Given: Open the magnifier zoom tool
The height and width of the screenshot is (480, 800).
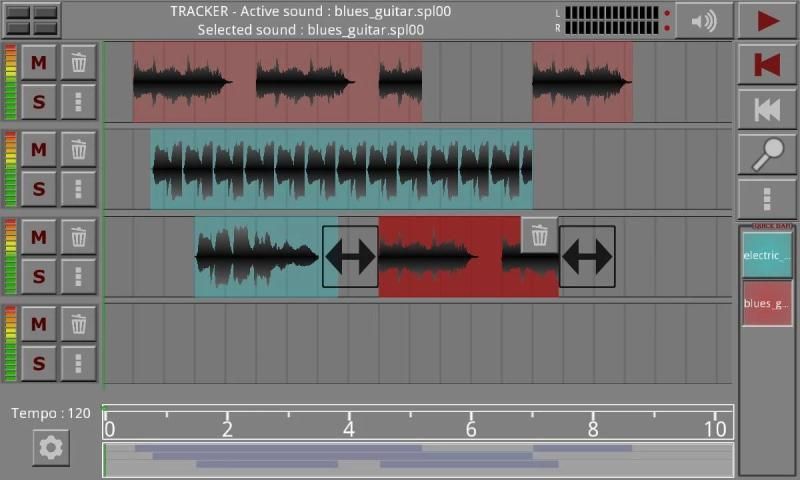Looking at the screenshot, I should [x=767, y=154].
